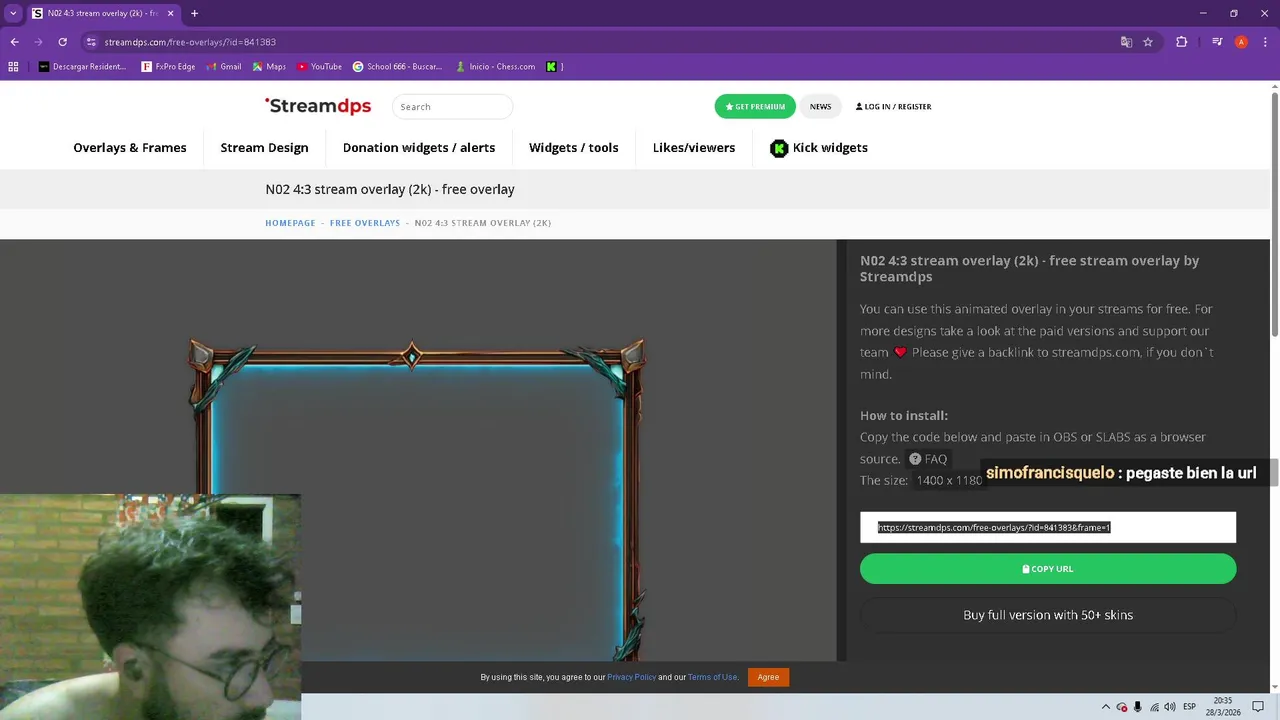
Task: Click the HOMEPAGE breadcrumb
Action: 290,223
